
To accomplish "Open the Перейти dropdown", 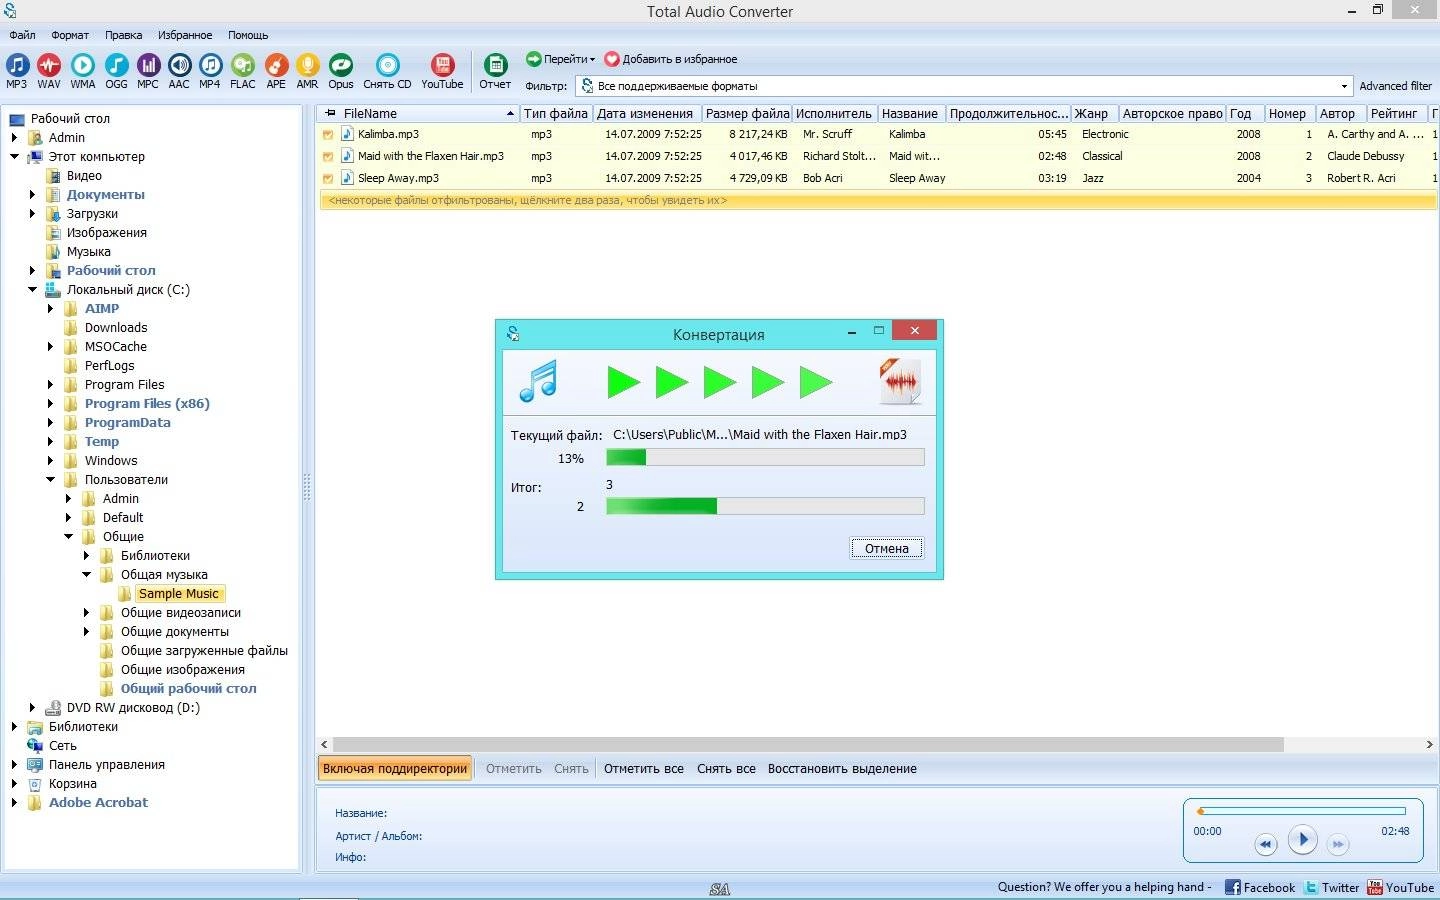I will [560, 59].
